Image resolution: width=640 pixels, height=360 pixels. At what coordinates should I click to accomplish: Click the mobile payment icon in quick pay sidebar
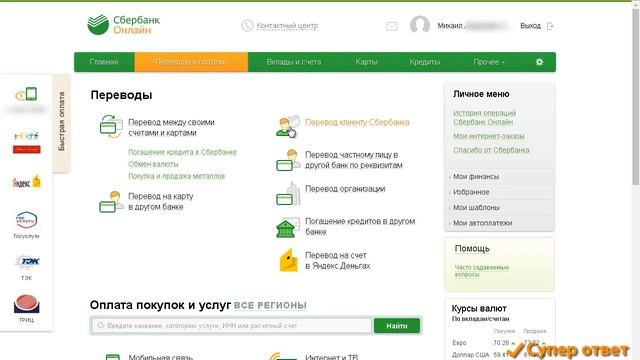point(27,95)
